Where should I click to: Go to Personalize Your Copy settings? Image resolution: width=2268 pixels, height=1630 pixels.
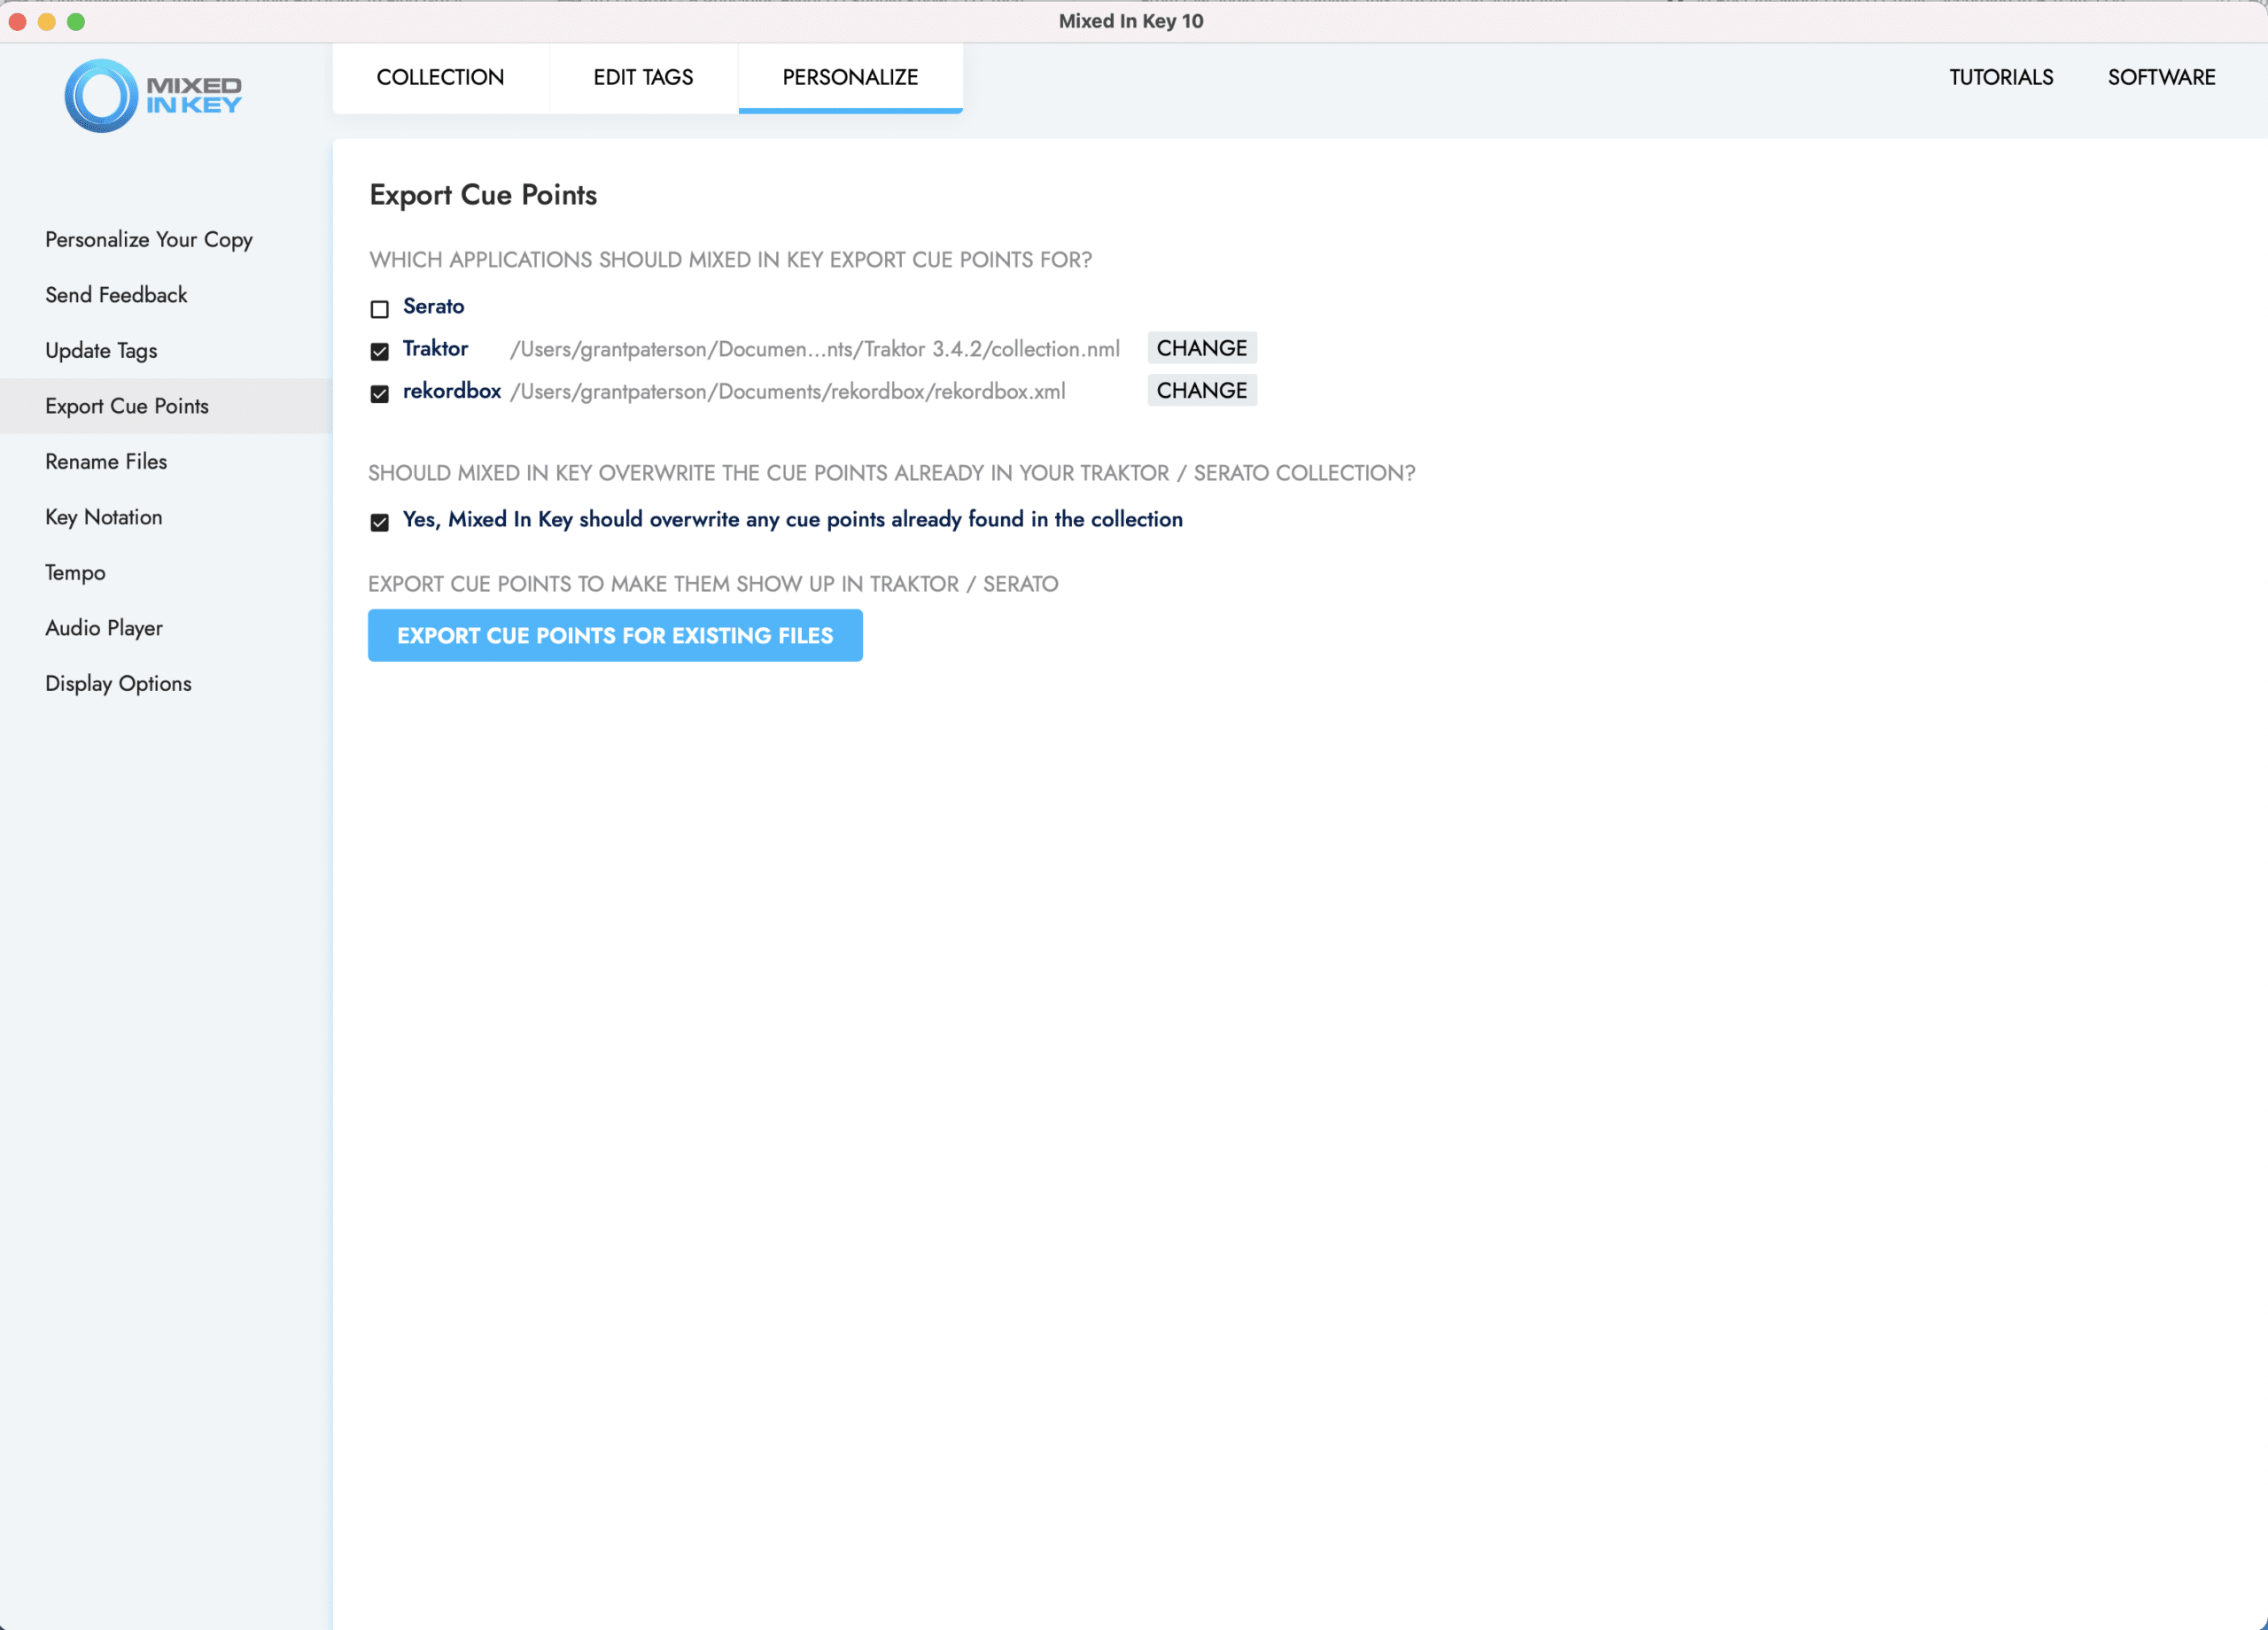point(149,240)
